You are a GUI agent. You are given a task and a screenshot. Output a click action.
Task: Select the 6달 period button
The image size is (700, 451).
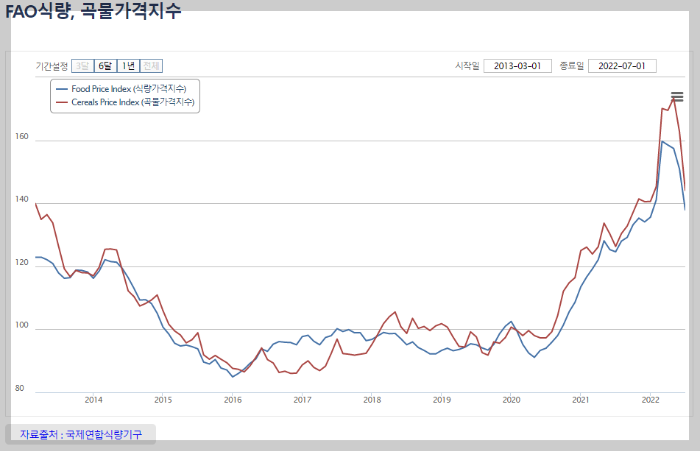(x=105, y=66)
